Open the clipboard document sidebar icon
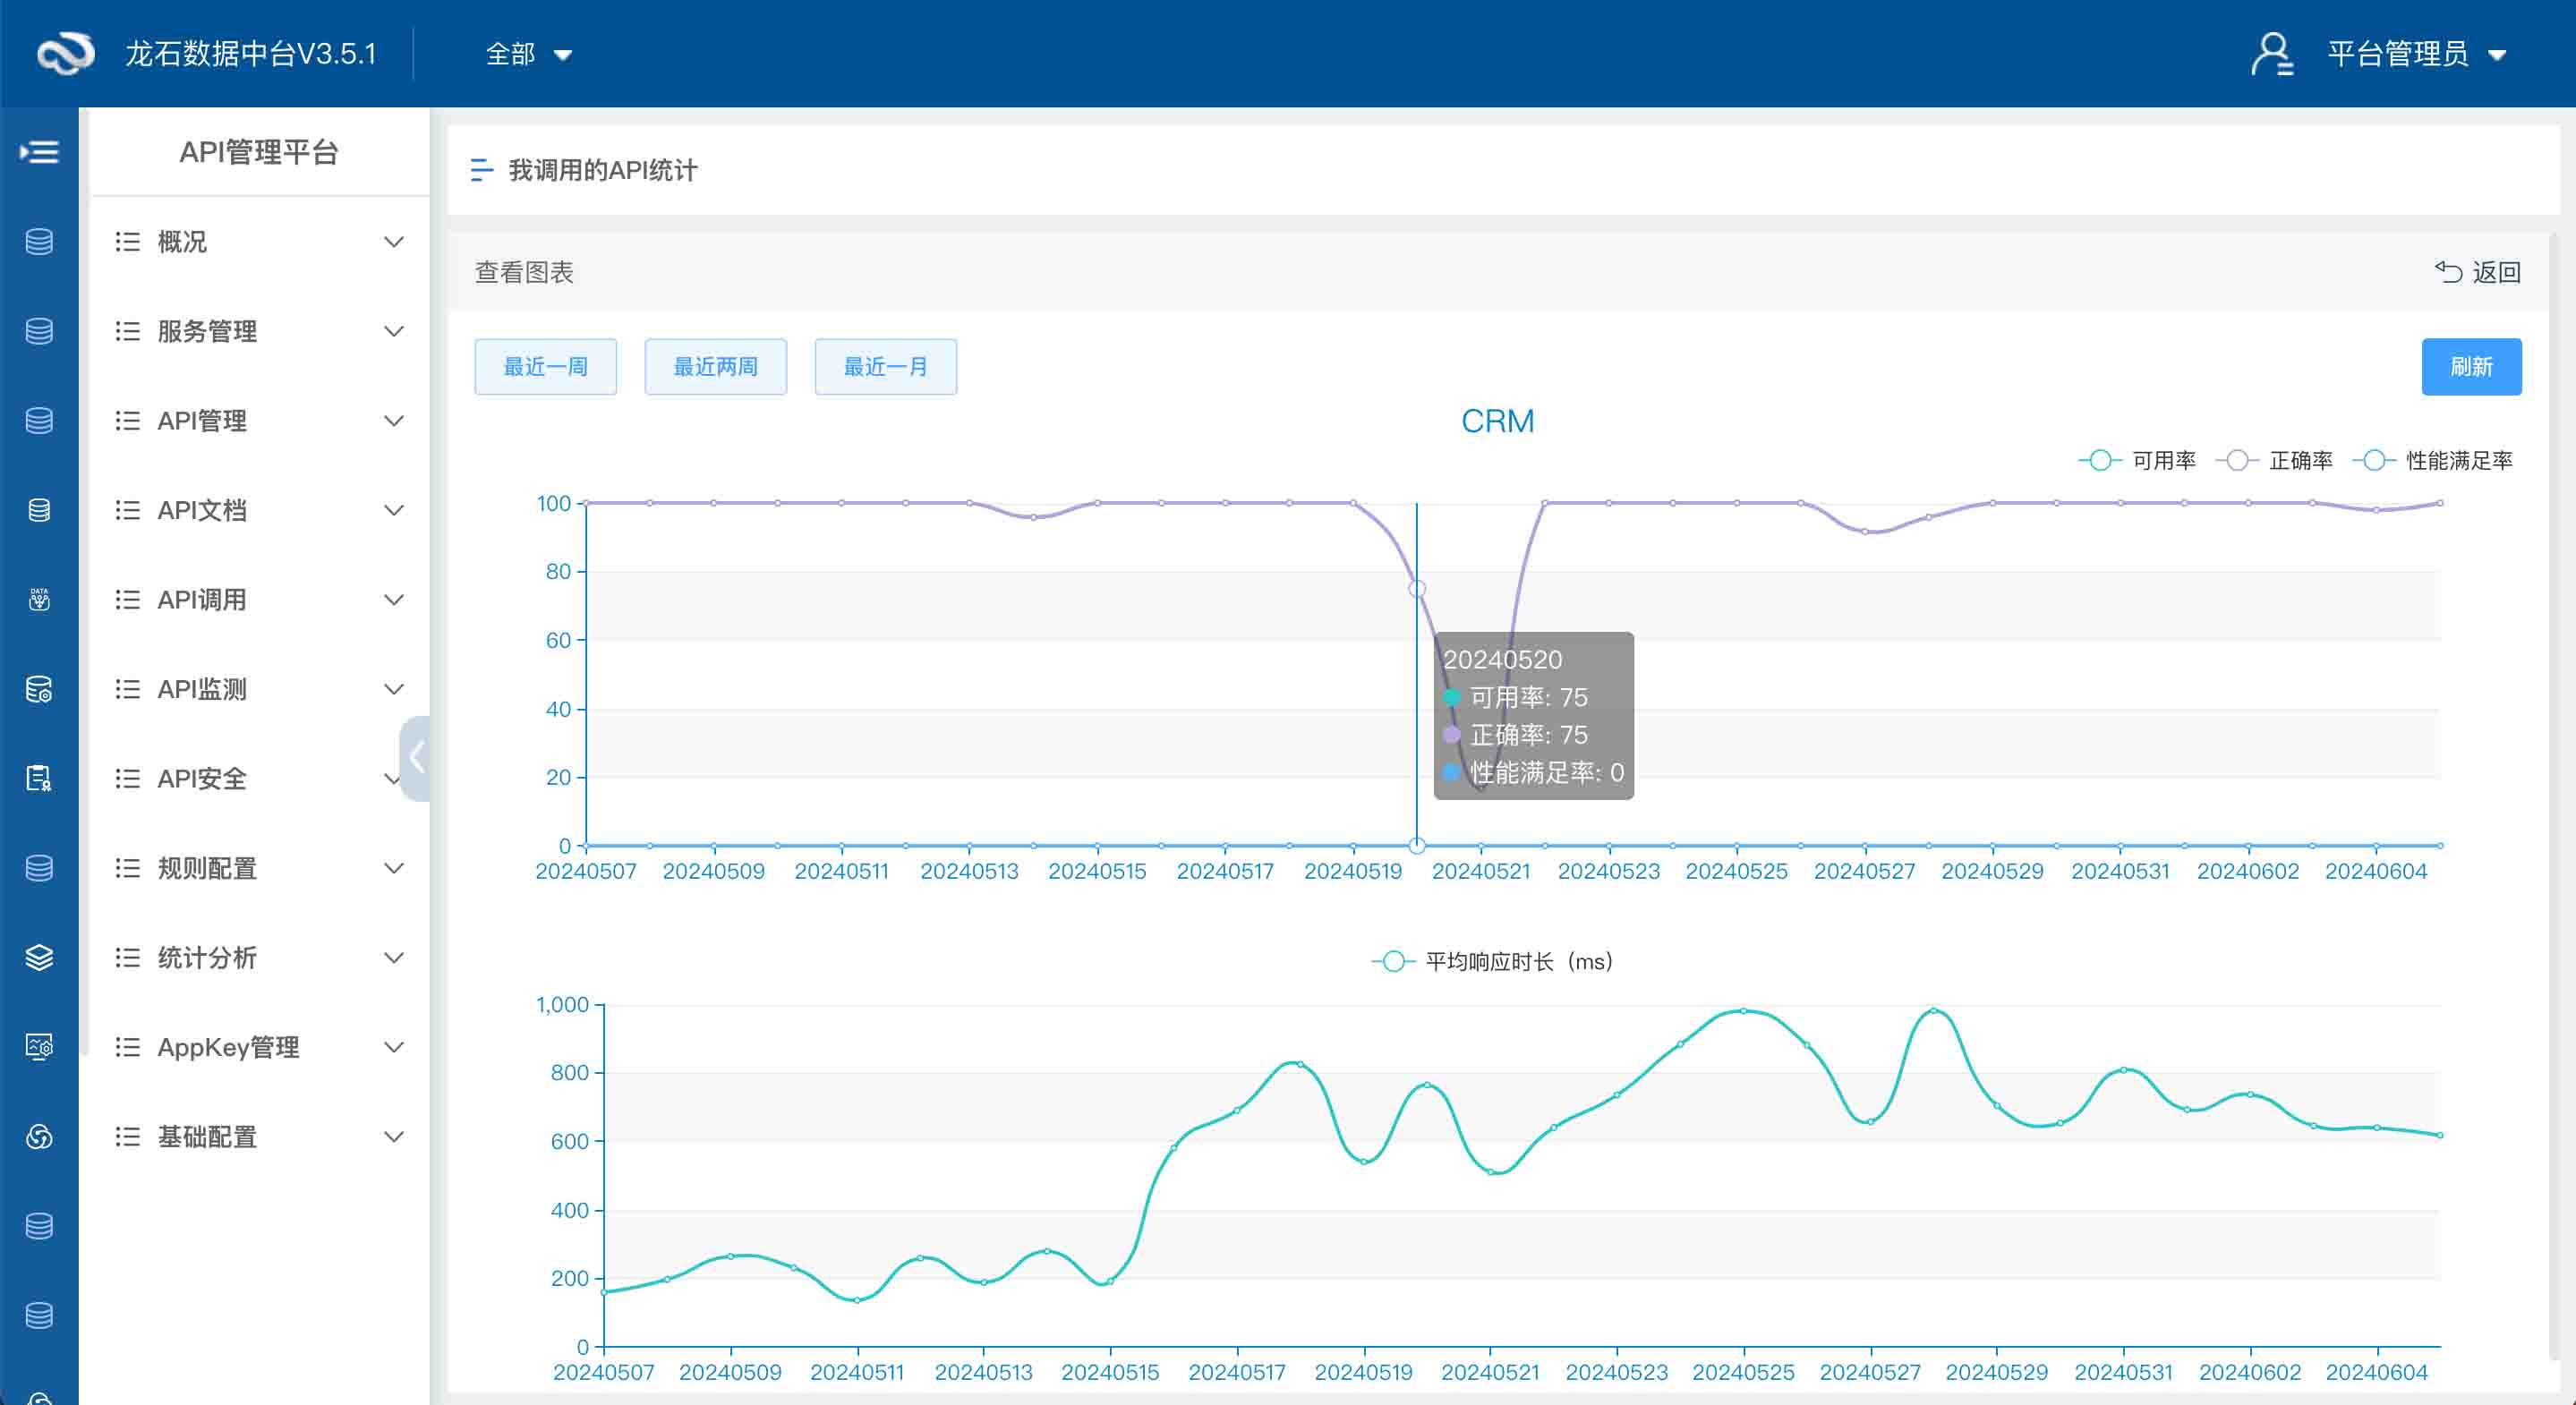 (x=39, y=778)
